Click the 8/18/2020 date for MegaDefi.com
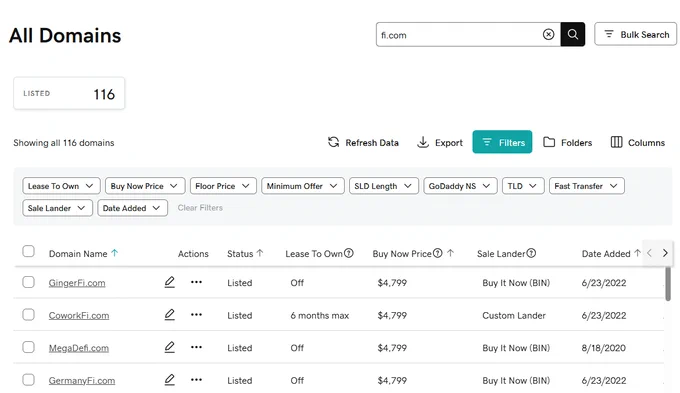Viewport: 680px width, 393px height. 604,348
